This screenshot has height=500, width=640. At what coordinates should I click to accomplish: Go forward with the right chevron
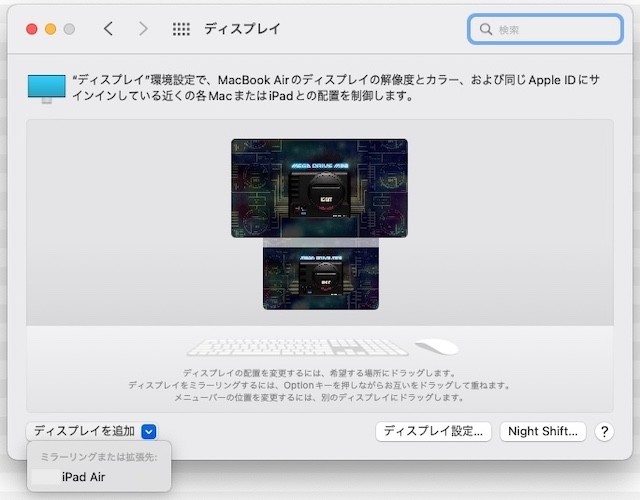143,29
